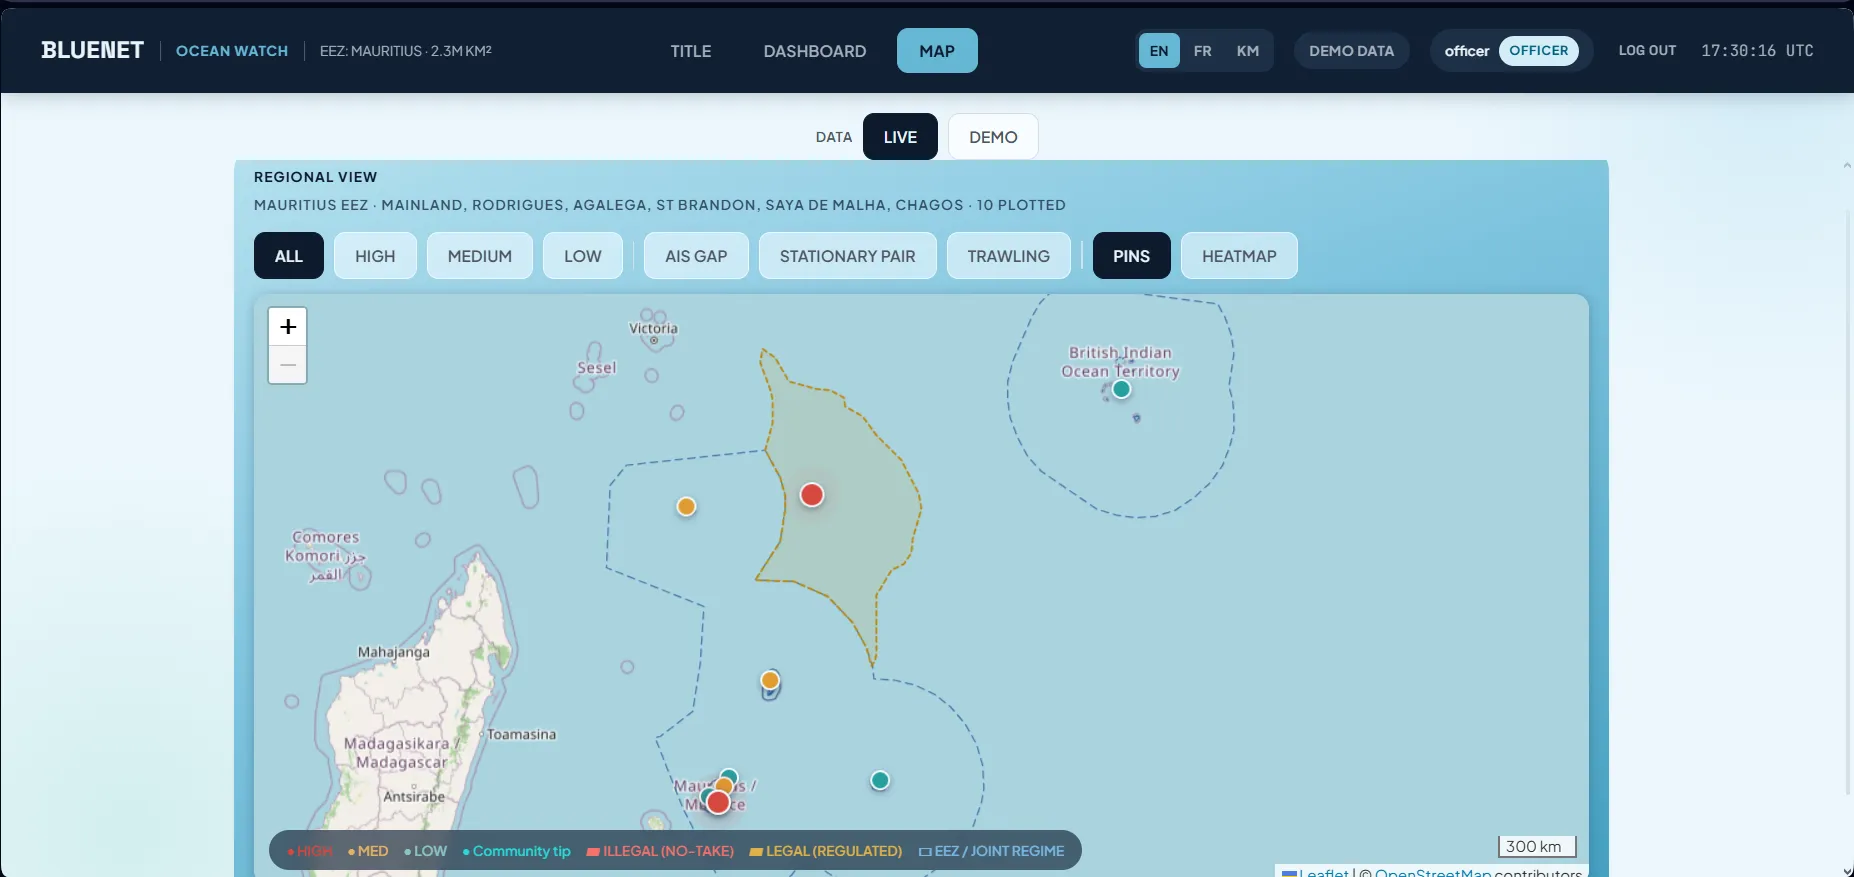This screenshot has height=877, width=1854.
Task: Filter alerts by HIGH risk
Action: pos(375,256)
